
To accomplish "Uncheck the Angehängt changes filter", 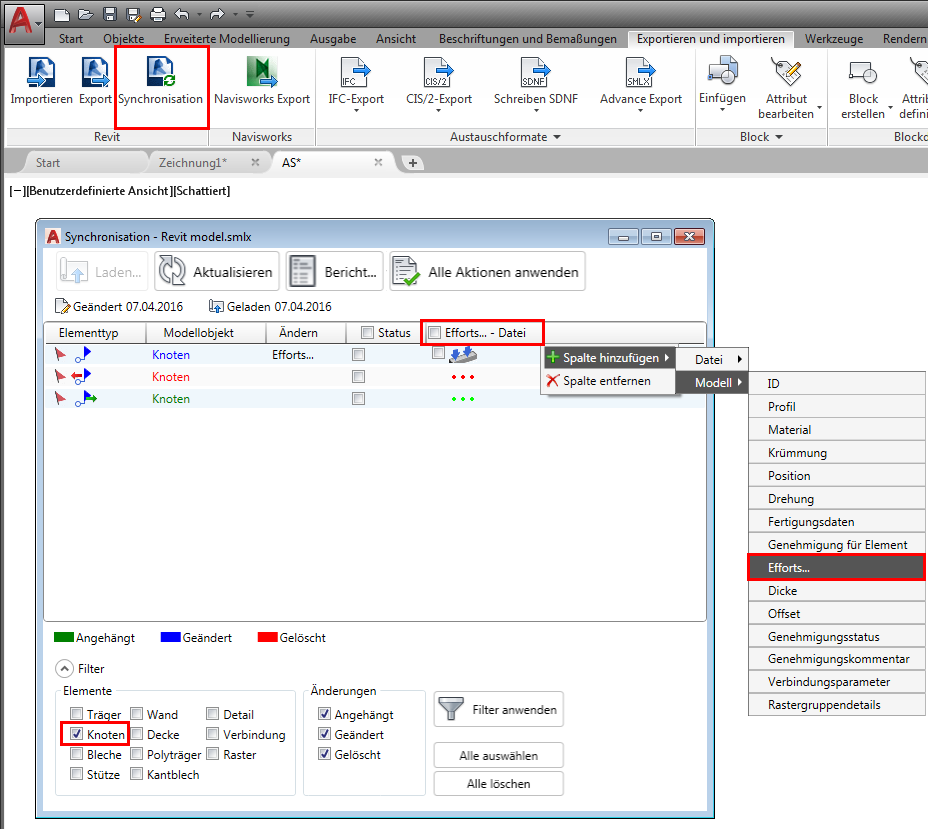I will (x=324, y=714).
